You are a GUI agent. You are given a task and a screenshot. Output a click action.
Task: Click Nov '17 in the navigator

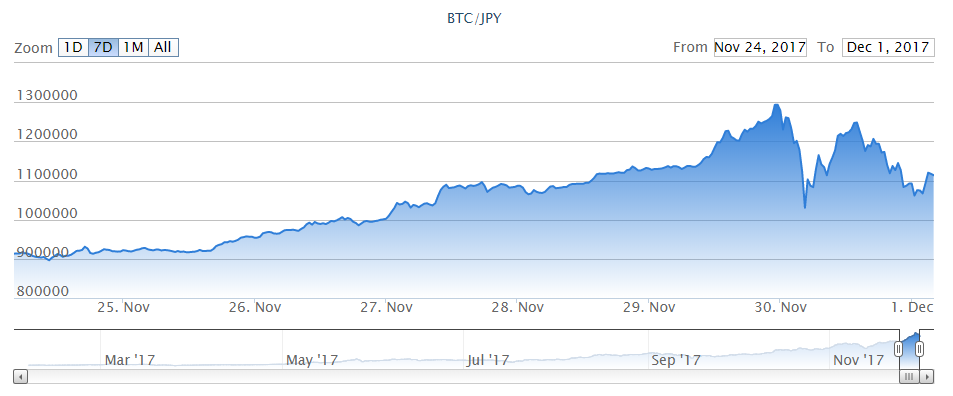click(x=858, y=360)
